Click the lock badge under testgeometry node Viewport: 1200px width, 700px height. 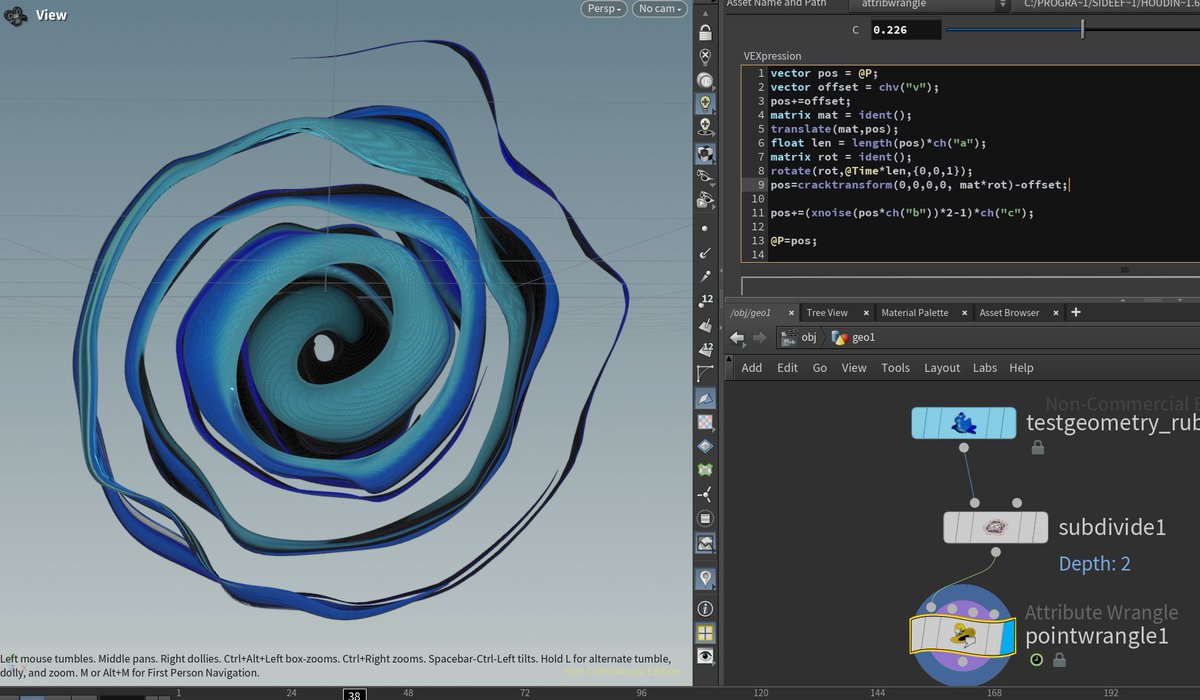(x=1038, y=448)
